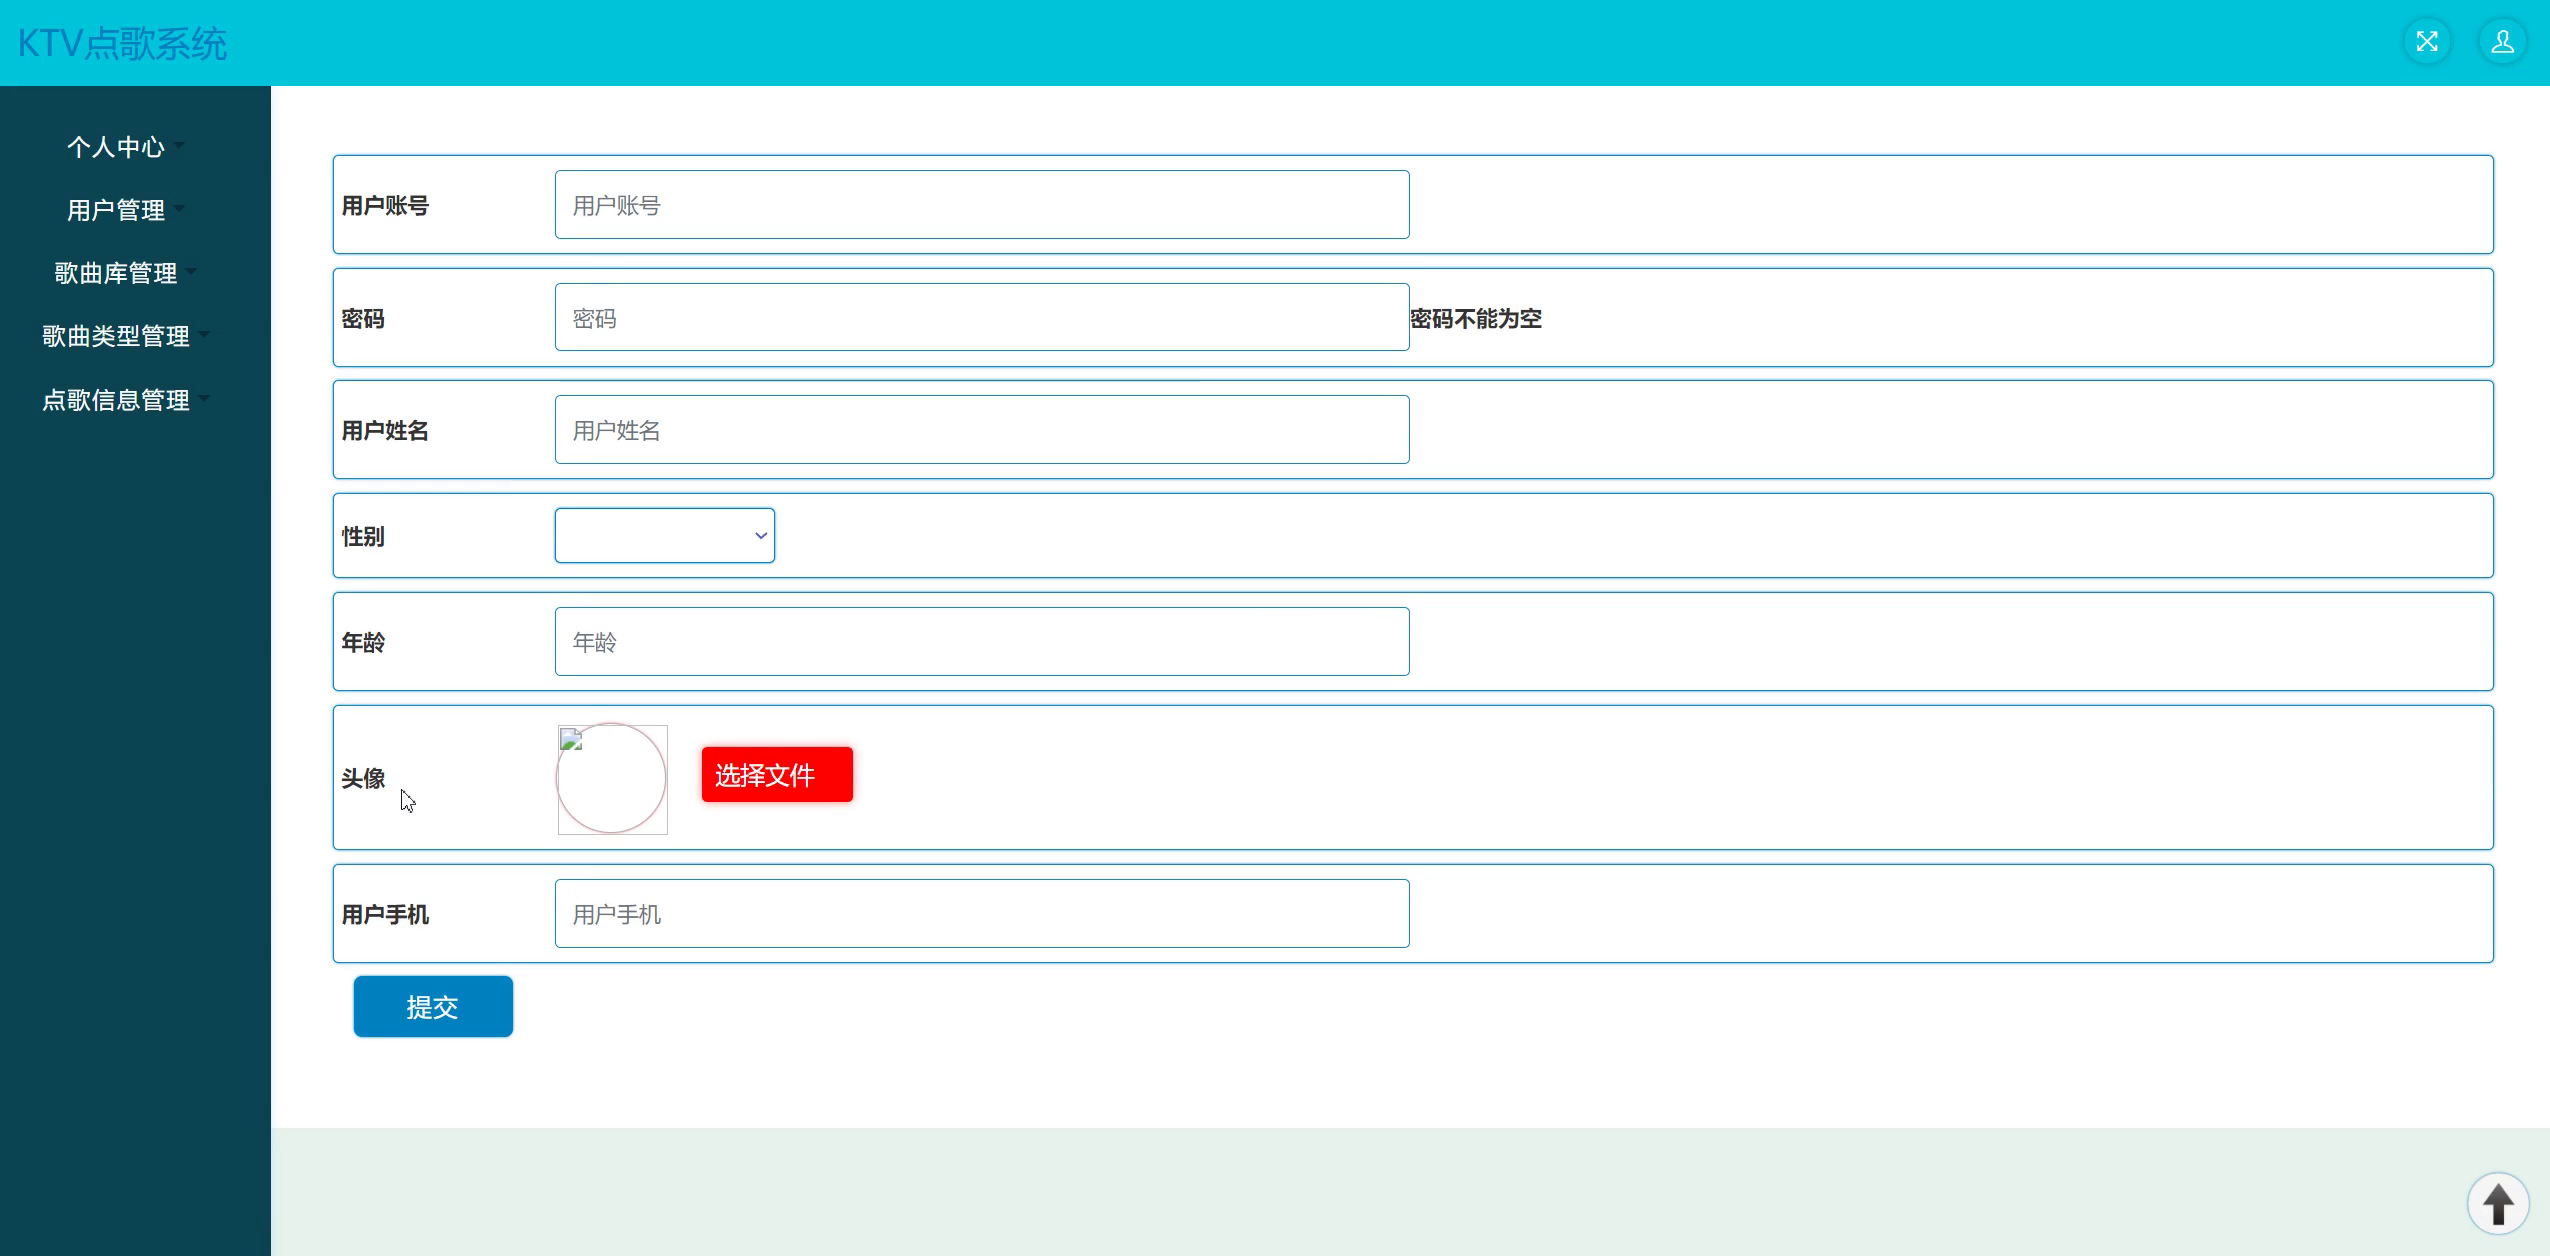Focus the 用户手机 input field
The width and height of the screenshot is (2550, 1256).
(982, 914)
